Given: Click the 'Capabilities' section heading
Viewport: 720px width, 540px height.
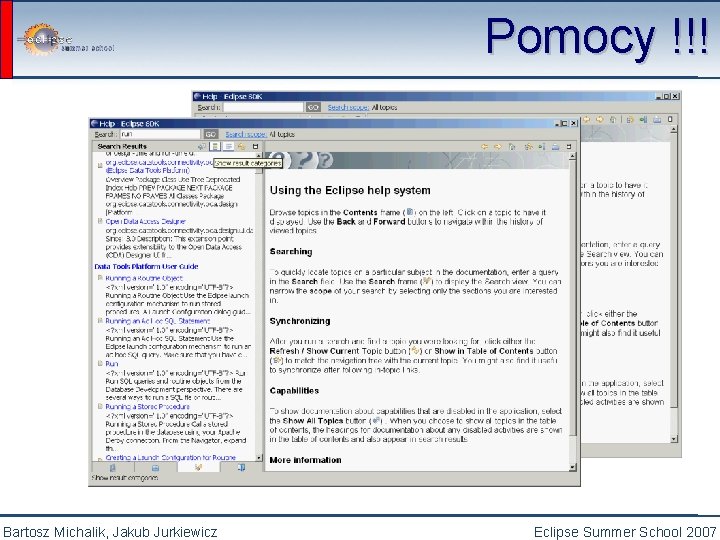Looking at the screenshot, I should coord(294,391).
